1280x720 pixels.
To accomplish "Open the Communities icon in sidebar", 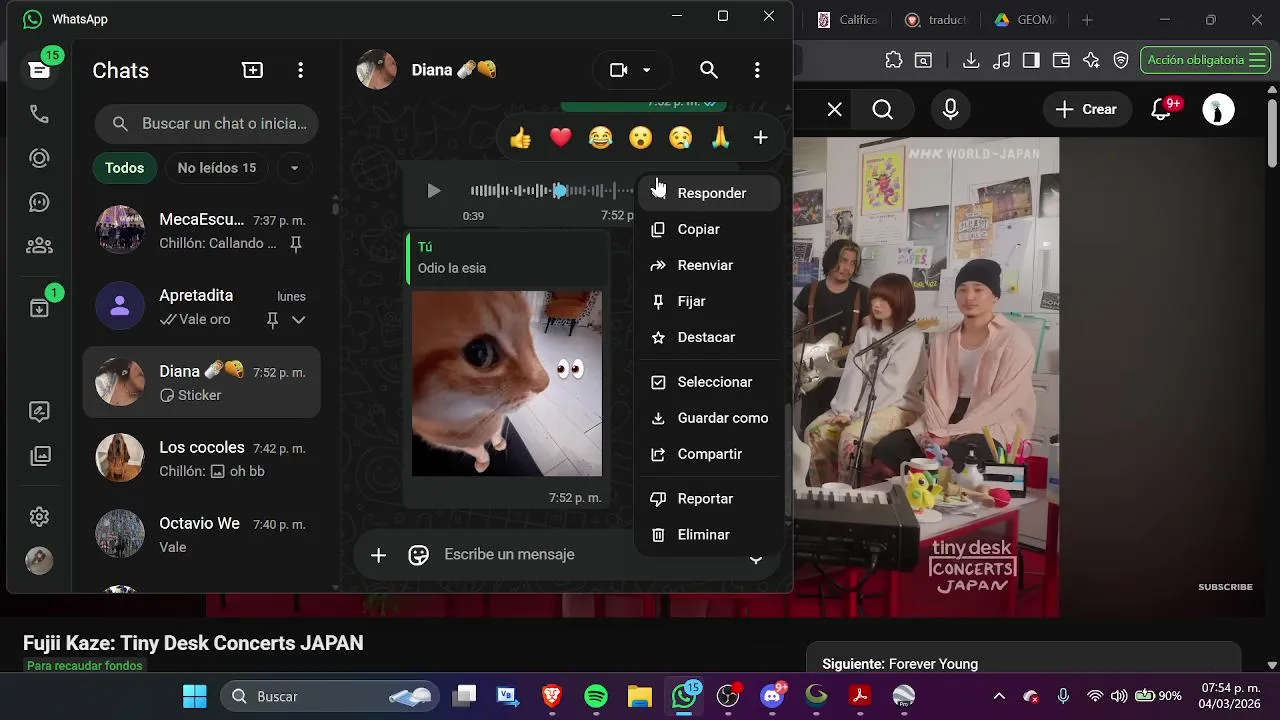I will click(x=39, y=245).
